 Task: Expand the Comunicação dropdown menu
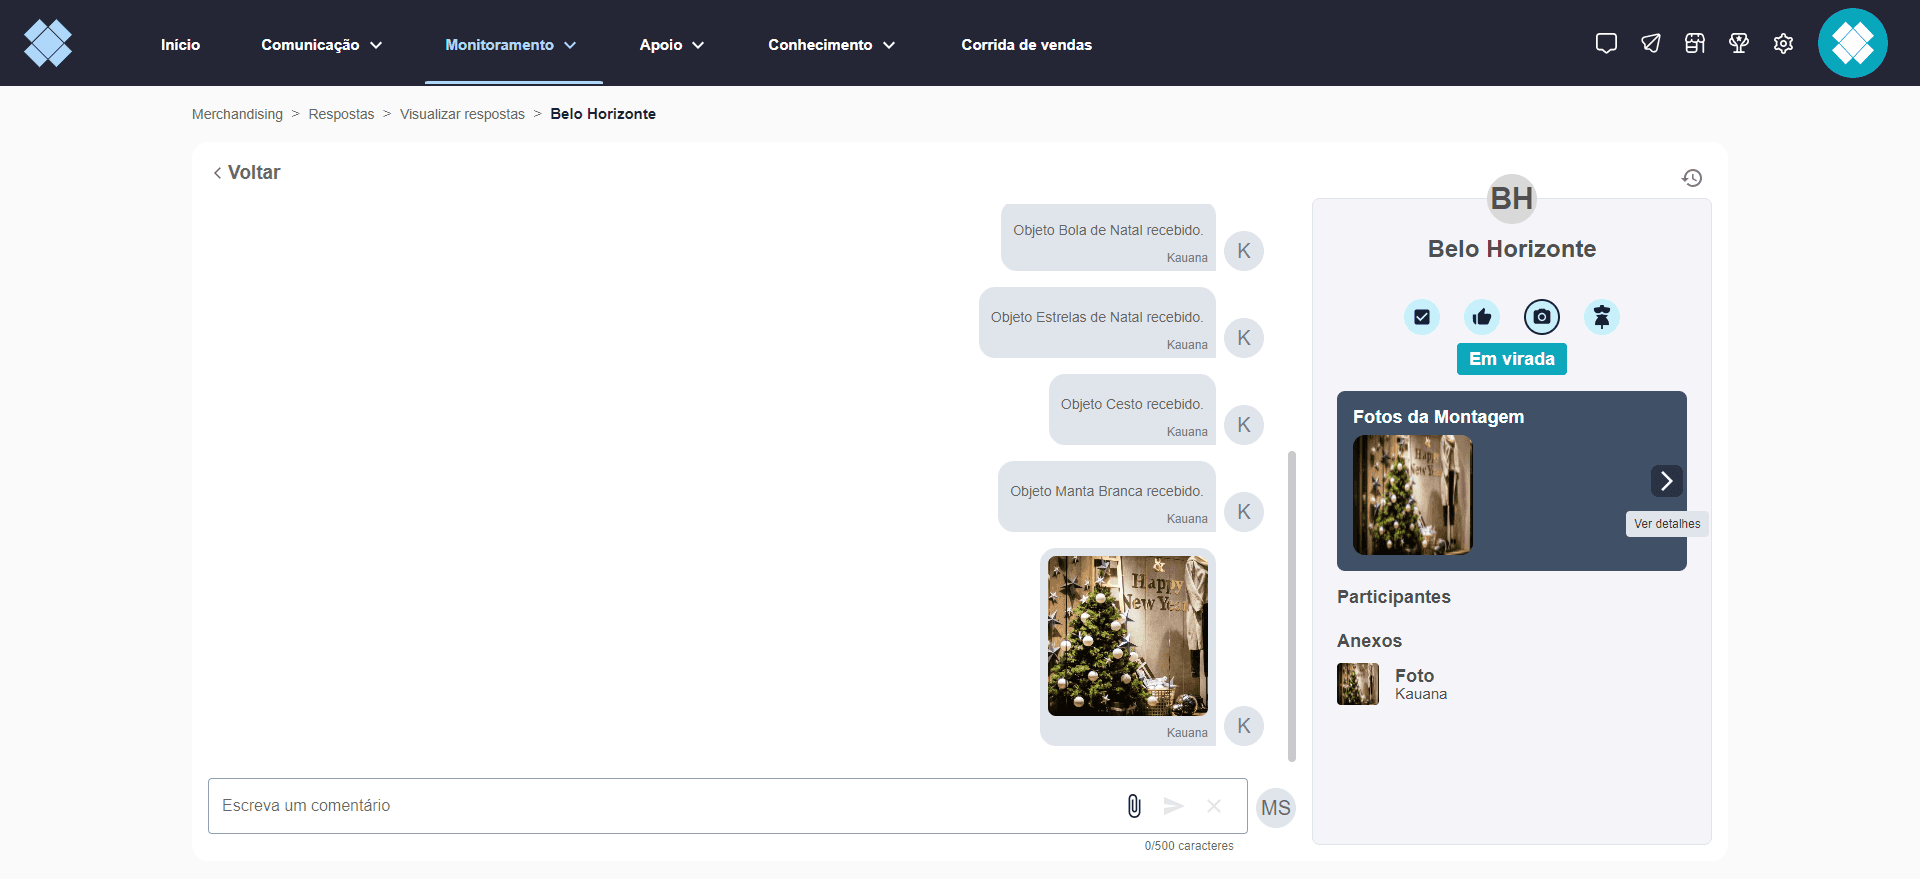point(322,45)
